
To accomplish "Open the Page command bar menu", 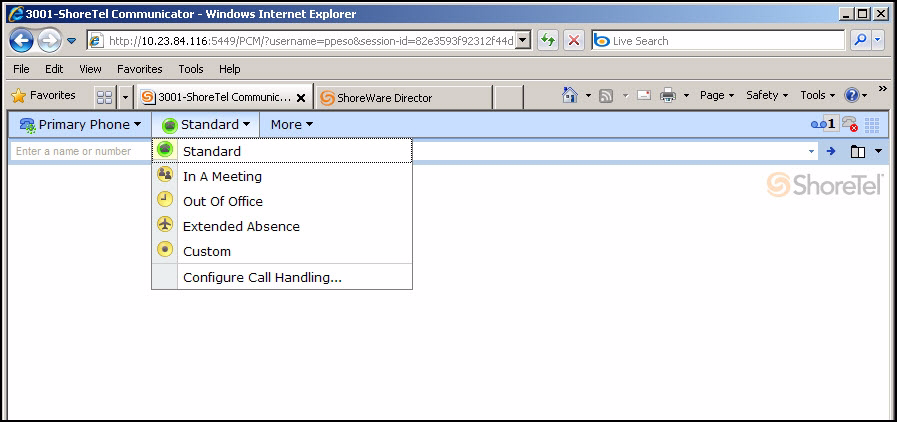I will click(717, 95).
